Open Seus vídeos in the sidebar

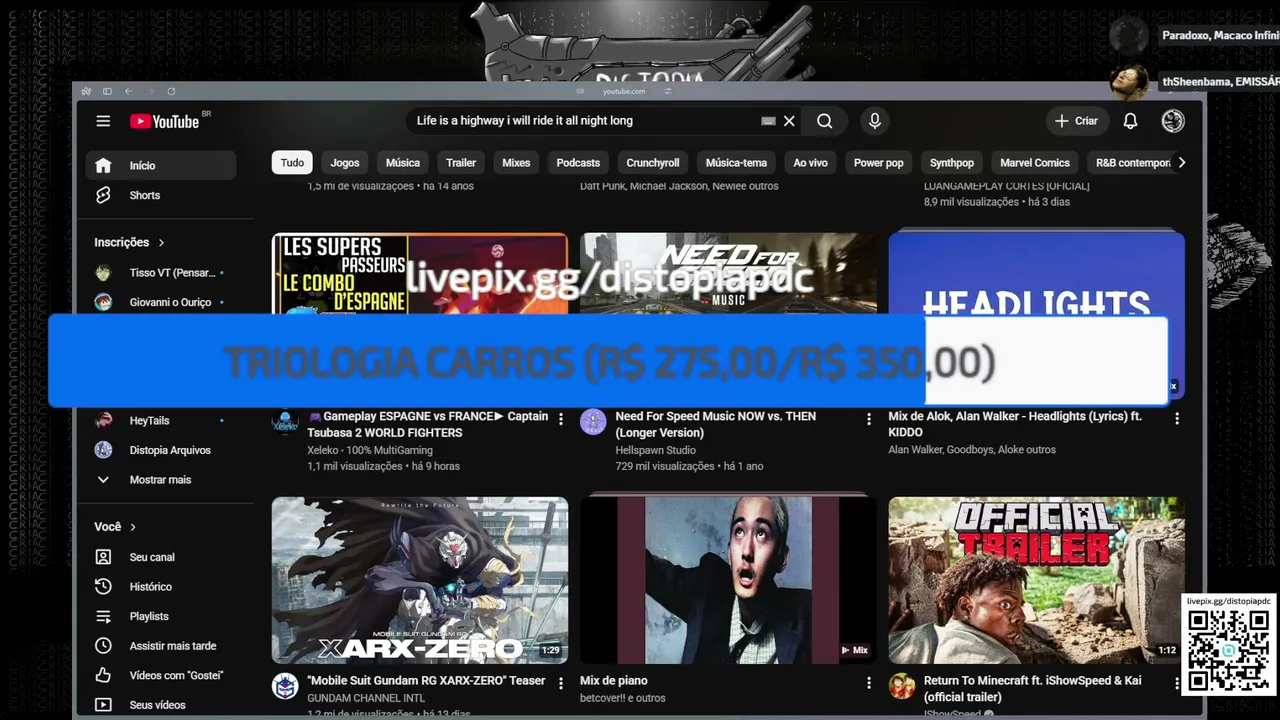point(161,705)
